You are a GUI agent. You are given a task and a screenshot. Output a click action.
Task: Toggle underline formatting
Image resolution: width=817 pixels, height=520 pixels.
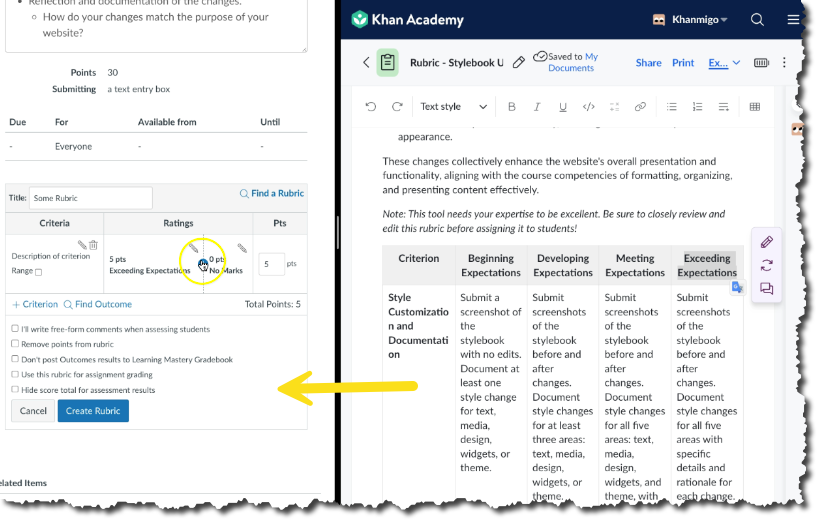point(563,107)
